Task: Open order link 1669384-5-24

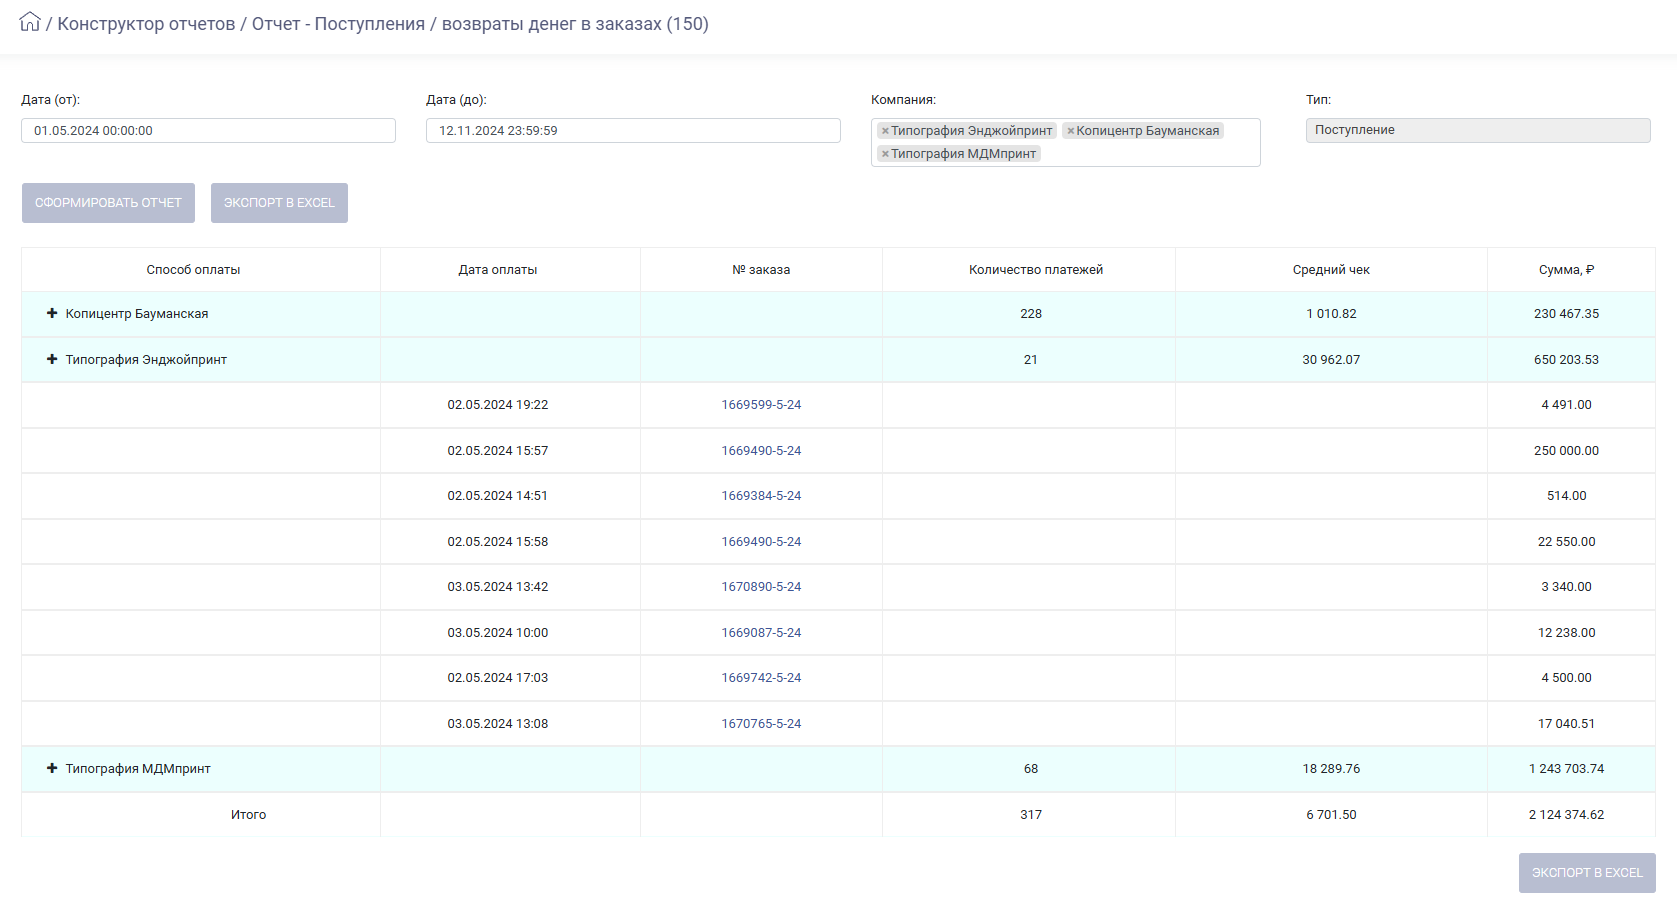Action: (761, 496)
